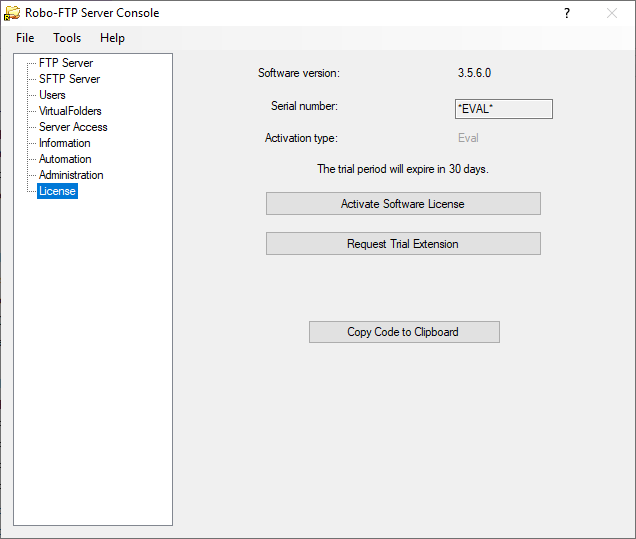Select the highlighted License item

(57, 191)
